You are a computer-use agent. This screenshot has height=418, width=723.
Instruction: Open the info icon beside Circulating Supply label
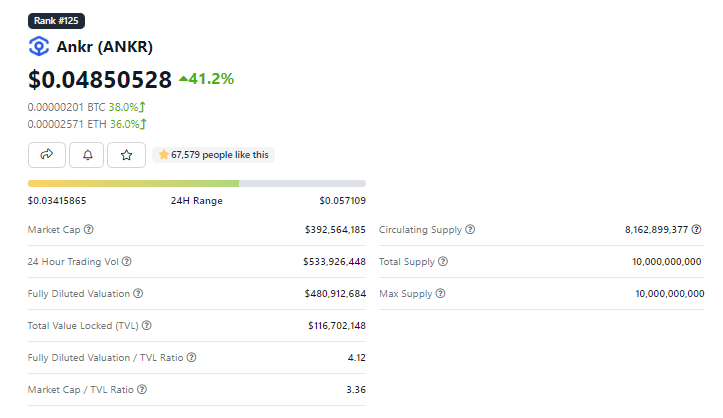[470, 229]
